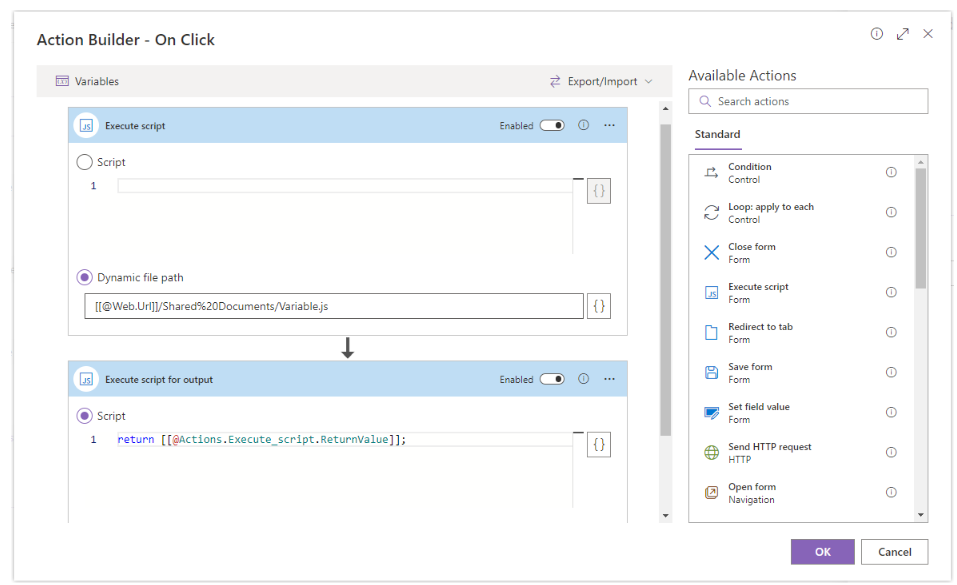
Task: Switch to the Standard tab
Action: [x=717, y=134]
